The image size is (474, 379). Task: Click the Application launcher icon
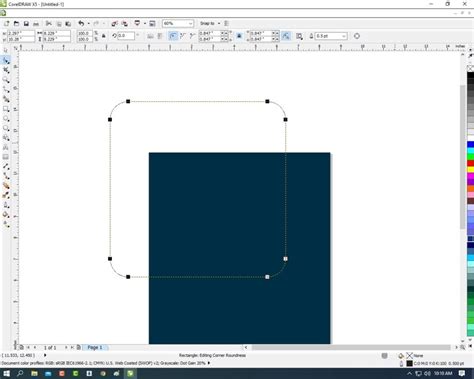pyautogui.click(x=137, y=23)
